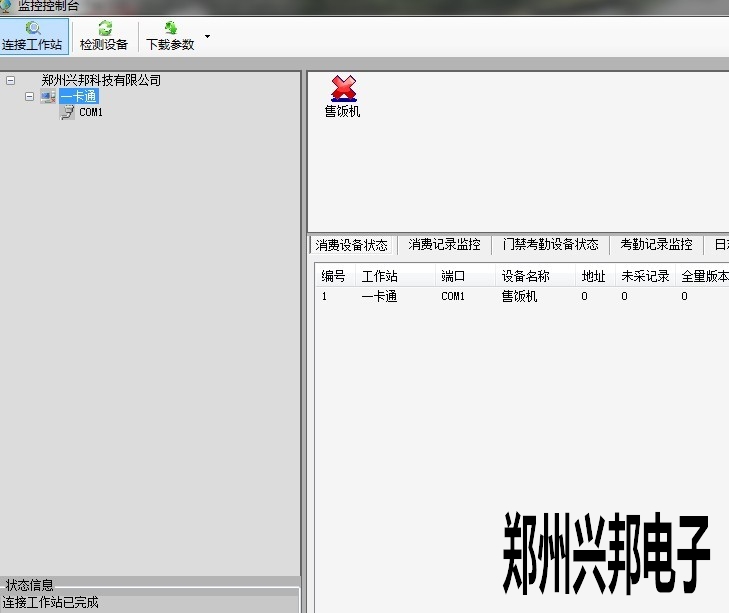Click the 一卡通 workstation computer icon
729x613 pixels.
pyautogui.click(x=48, y=97)
